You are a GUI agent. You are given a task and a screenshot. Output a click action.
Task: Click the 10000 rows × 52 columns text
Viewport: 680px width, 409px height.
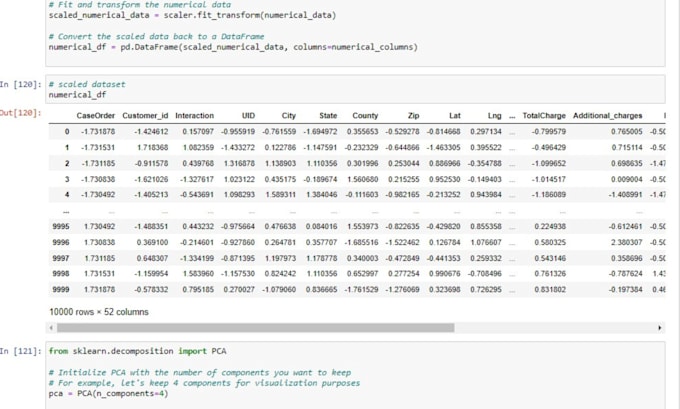click(99, 312)
